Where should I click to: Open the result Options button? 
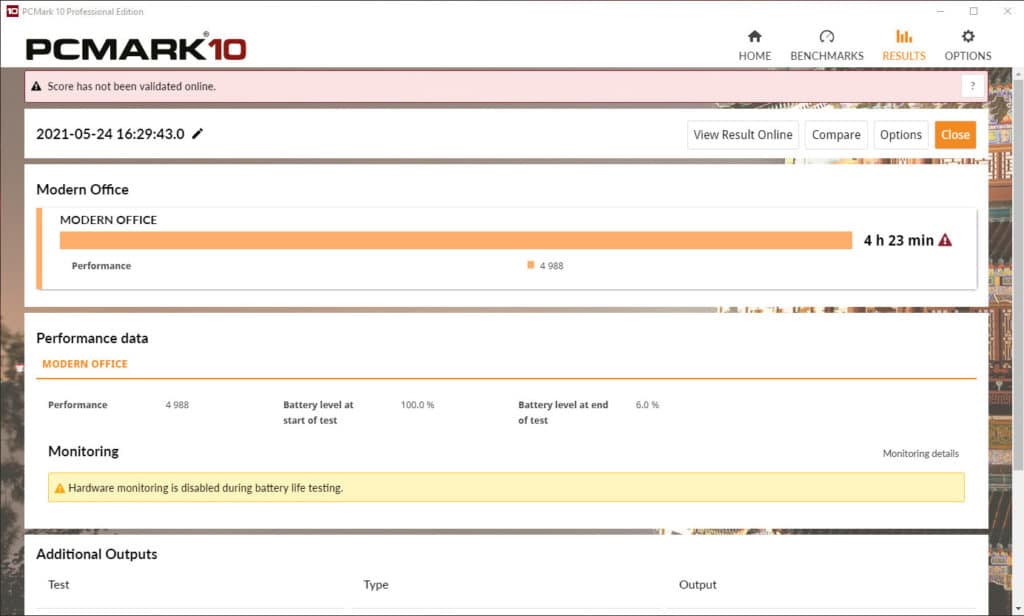(901, 135)
